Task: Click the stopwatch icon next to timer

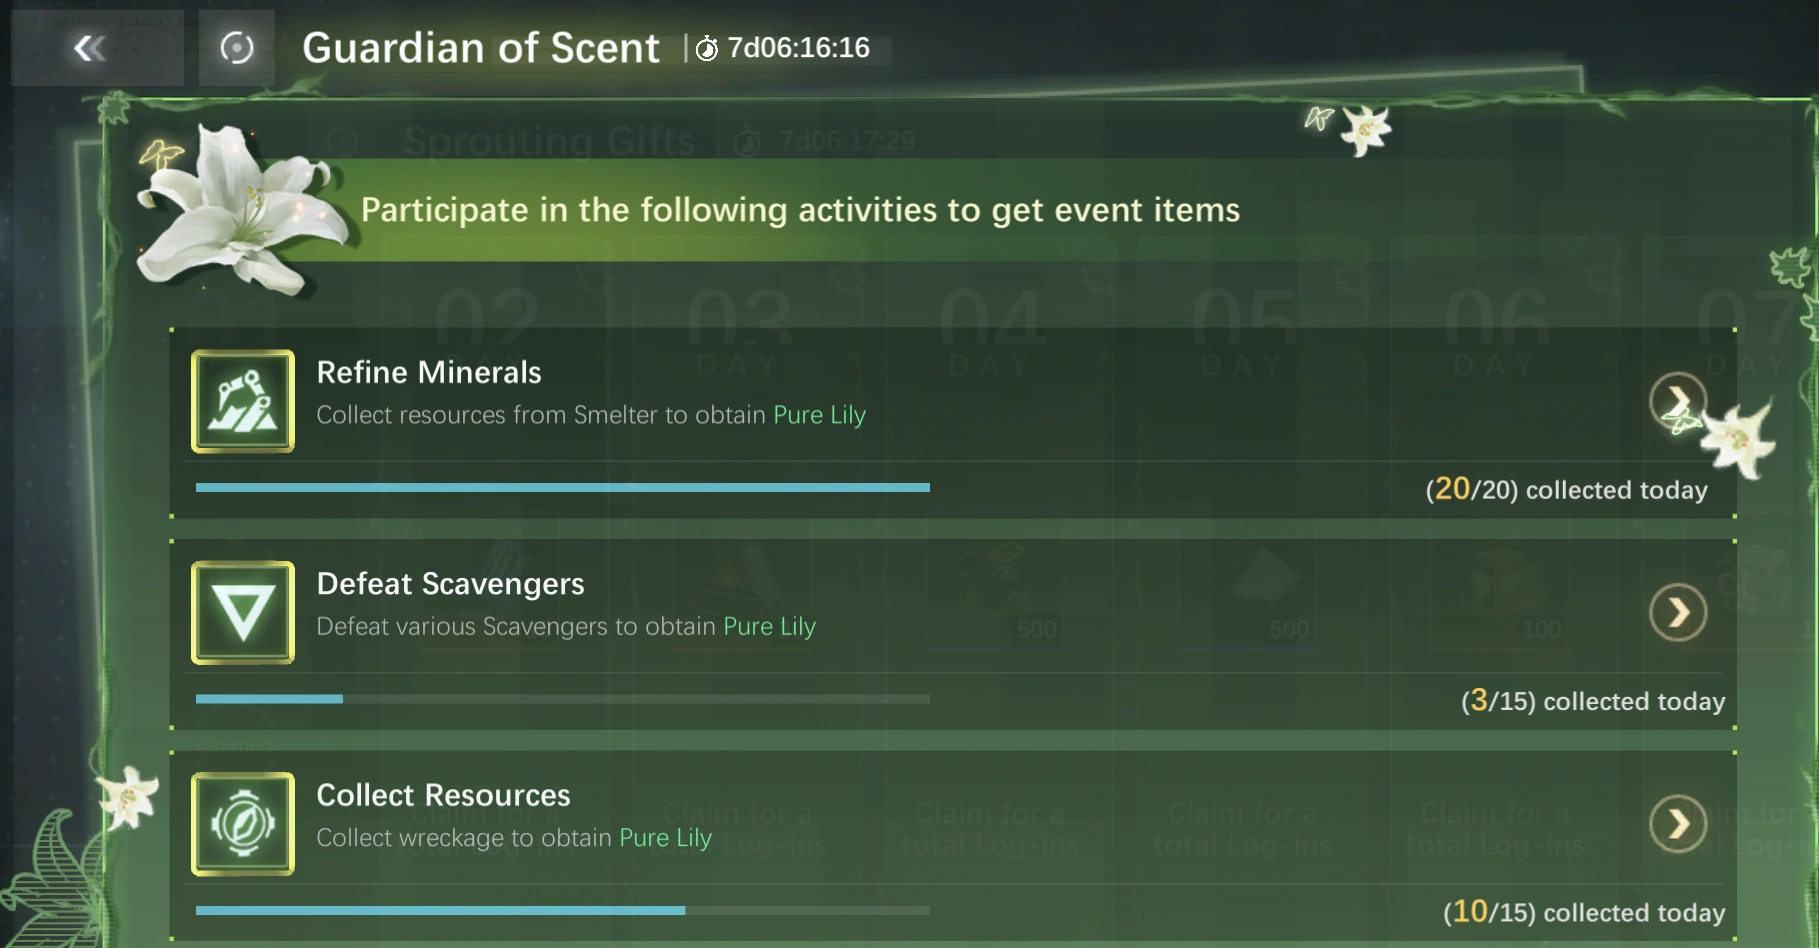Action: 707,49
